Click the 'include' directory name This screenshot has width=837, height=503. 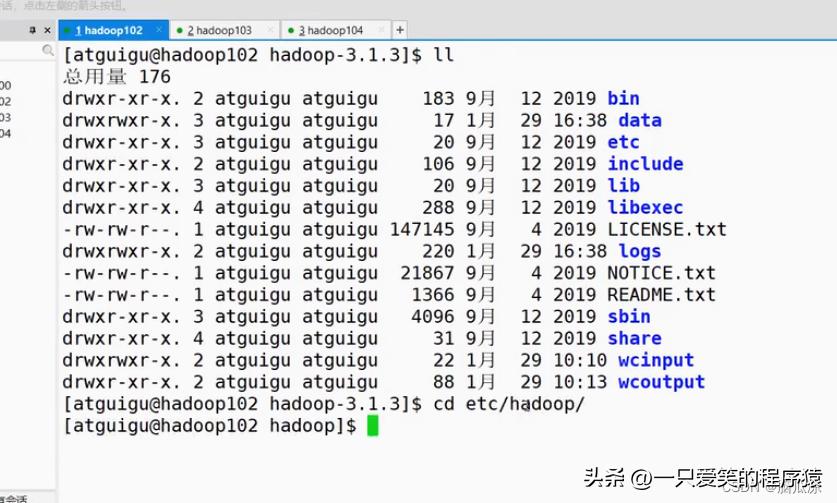[645, 164]
